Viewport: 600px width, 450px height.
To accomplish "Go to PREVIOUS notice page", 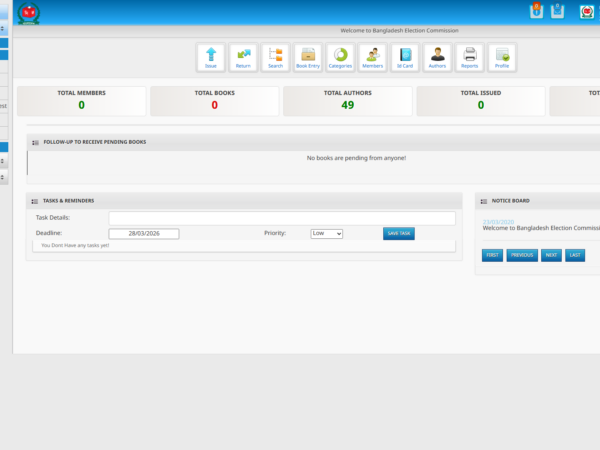I will coord(522,255).
